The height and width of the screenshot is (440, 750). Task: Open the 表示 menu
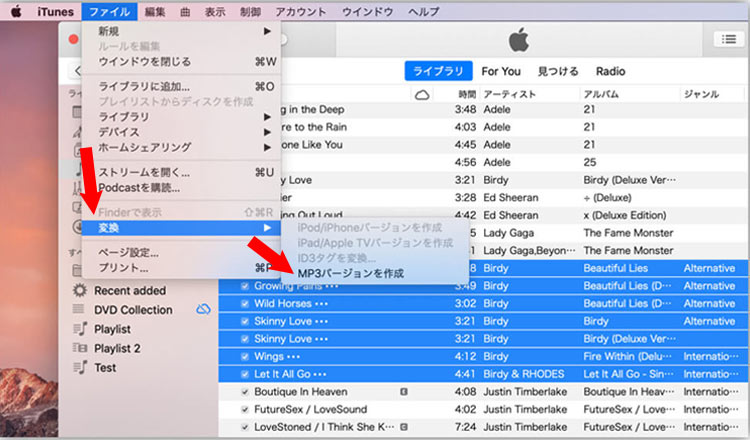click(215, 11)
